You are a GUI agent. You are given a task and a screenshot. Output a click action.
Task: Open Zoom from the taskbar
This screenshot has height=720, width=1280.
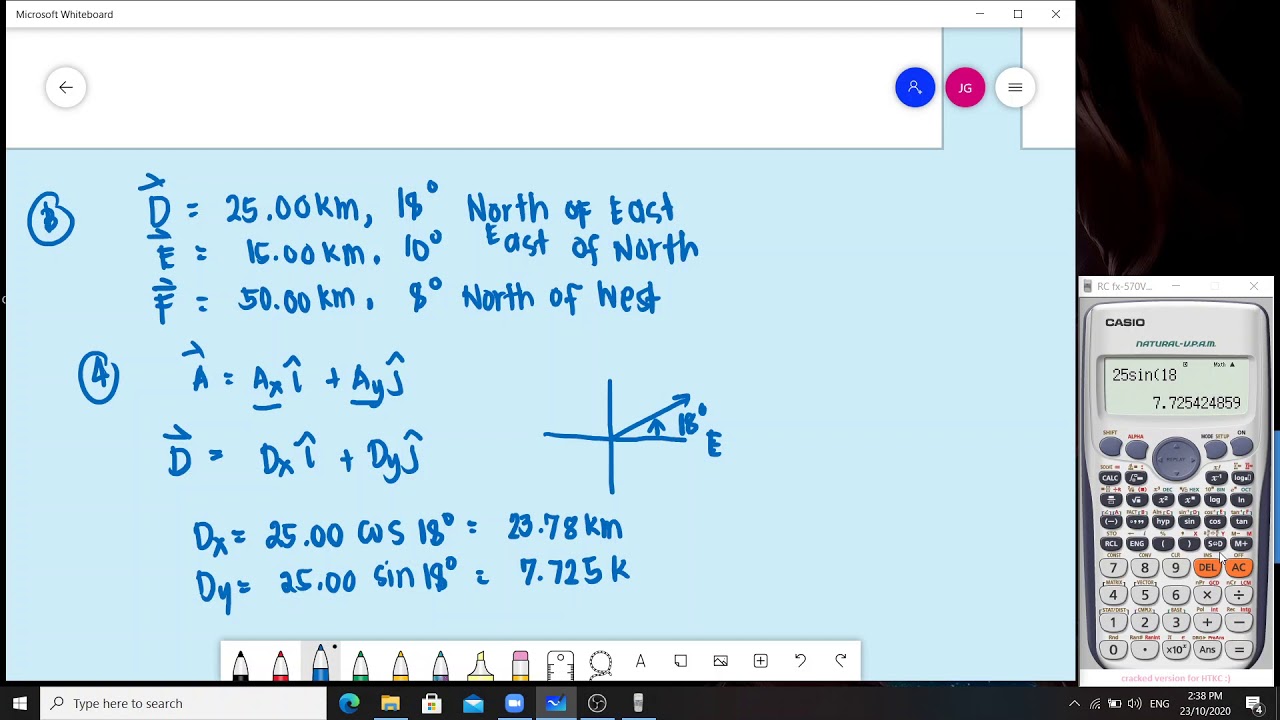pos(514,703)
